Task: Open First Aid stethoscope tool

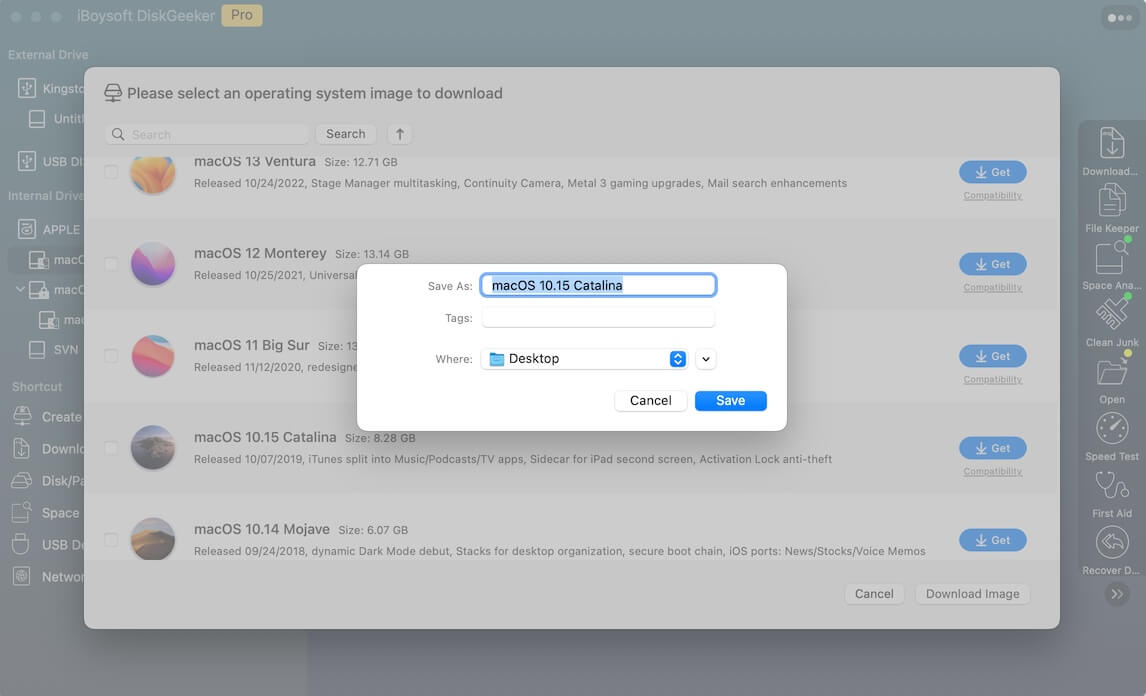Action: 1111,486
